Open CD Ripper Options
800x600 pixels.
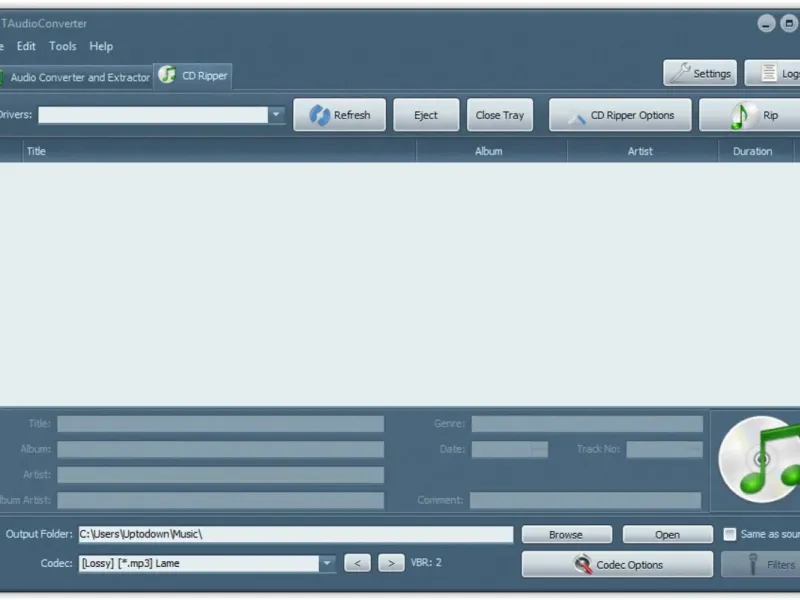[x=620, y=115]
